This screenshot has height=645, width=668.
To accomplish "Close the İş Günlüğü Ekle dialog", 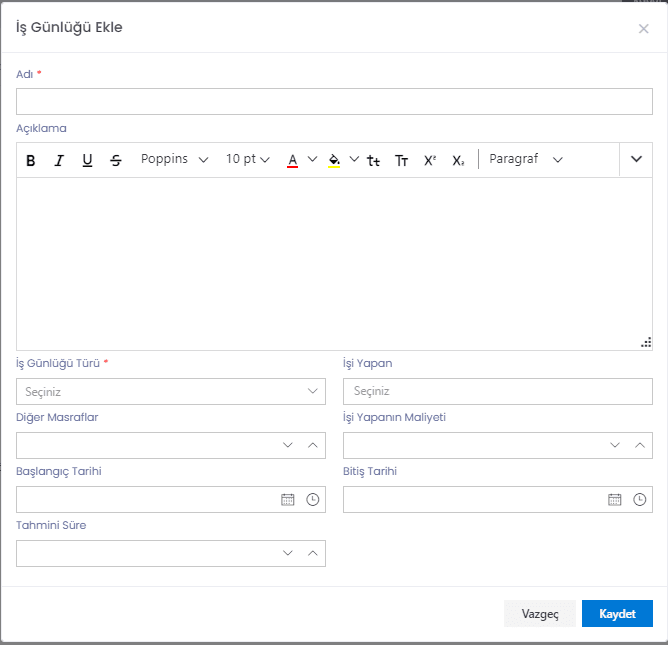I will (x=643, y=29).
